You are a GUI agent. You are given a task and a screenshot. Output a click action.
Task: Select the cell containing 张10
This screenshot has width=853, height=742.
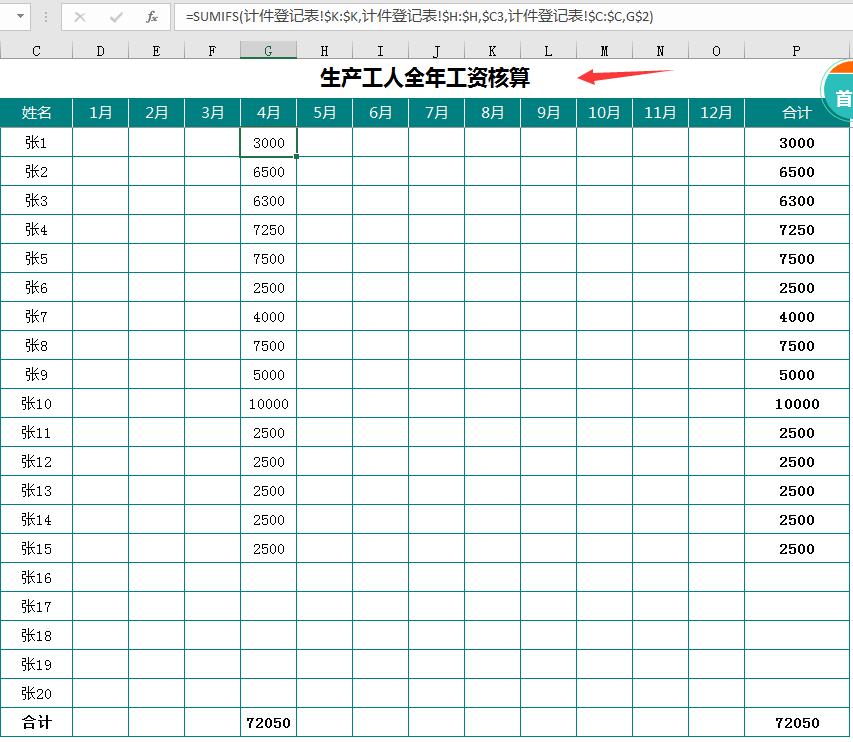(36, 404)
